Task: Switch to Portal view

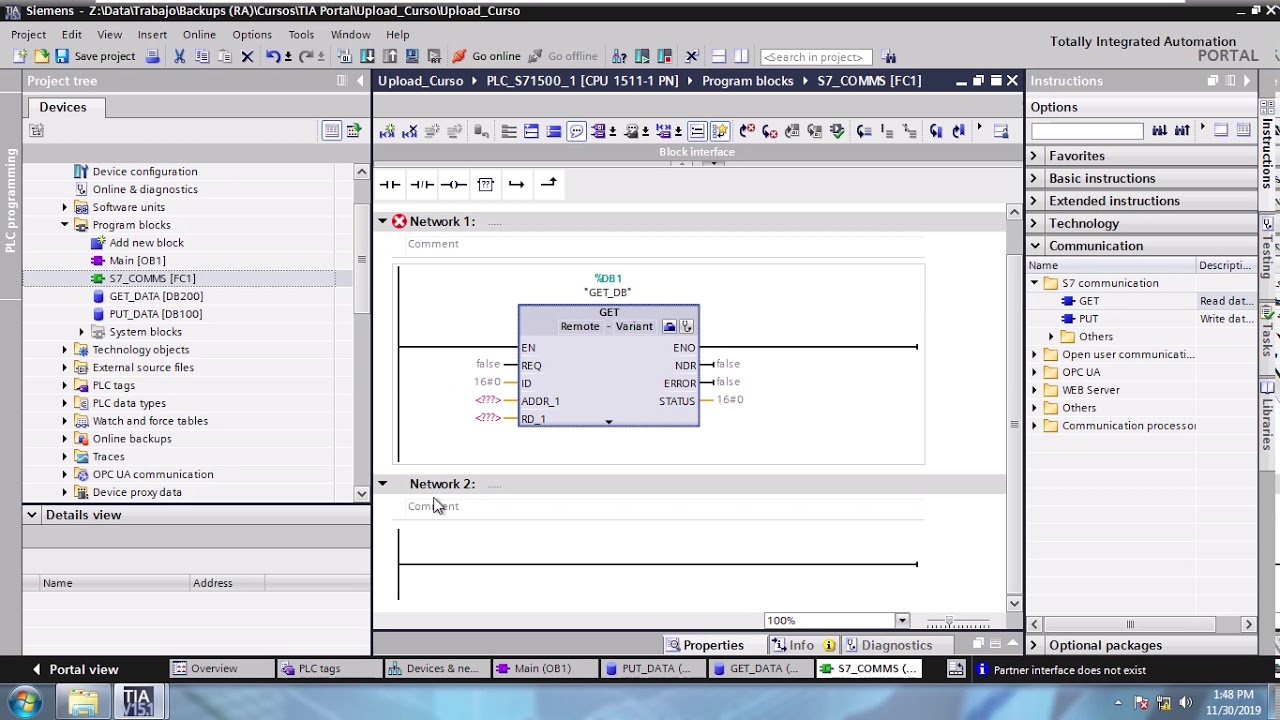Action: click(x=74, y=670)
